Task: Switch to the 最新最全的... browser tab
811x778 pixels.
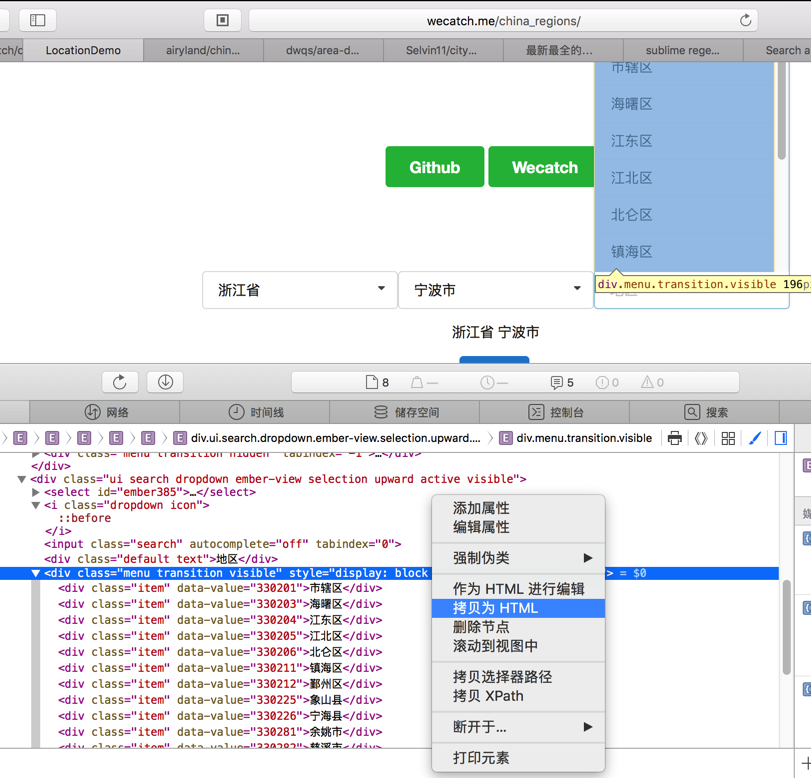Action: pos(563,50)
